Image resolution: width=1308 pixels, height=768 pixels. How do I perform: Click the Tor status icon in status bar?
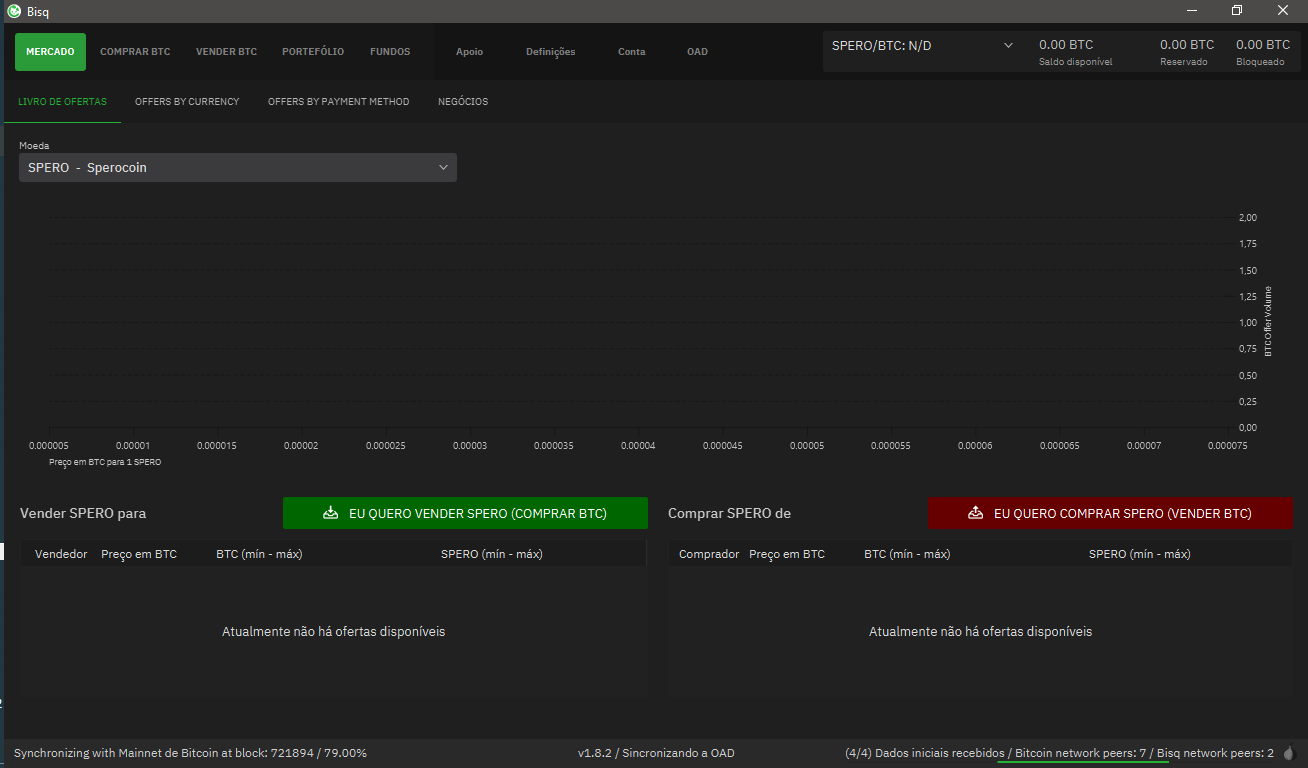(x=1288, y=753)
